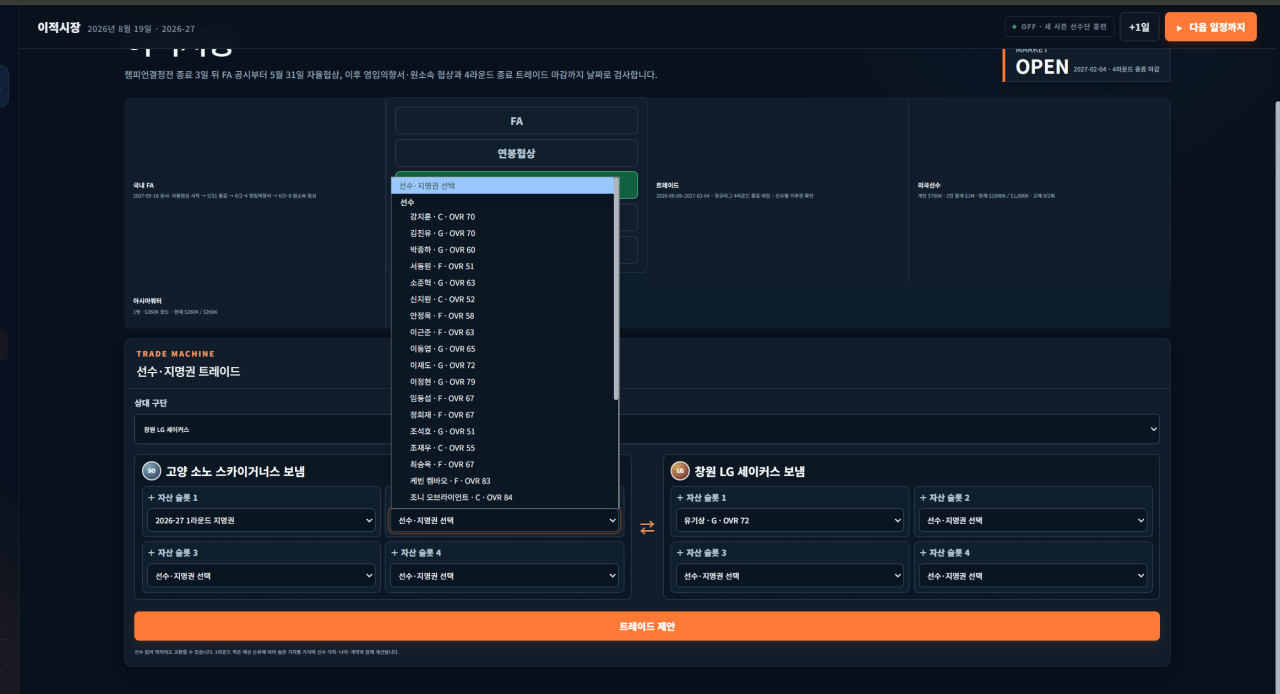Open 고양 자산 슬롯 3 selection dropdown

point(261,576)
